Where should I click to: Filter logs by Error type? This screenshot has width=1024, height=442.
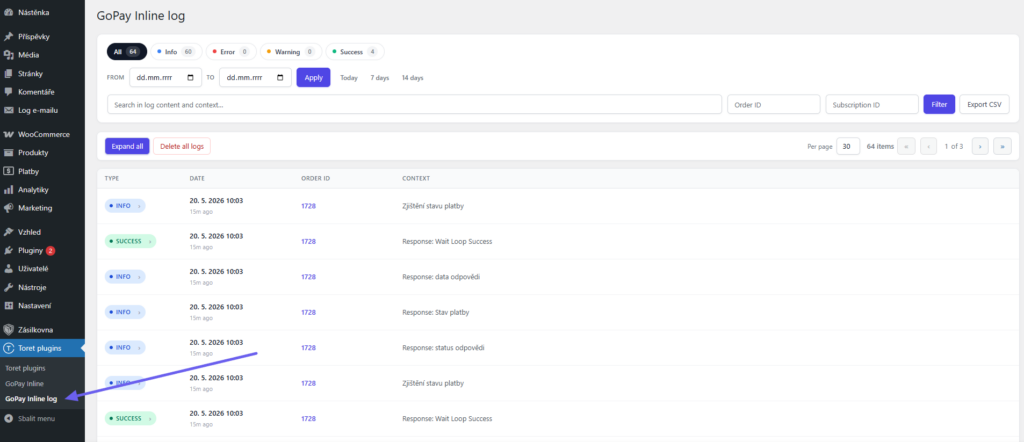[x=231, y=52]
